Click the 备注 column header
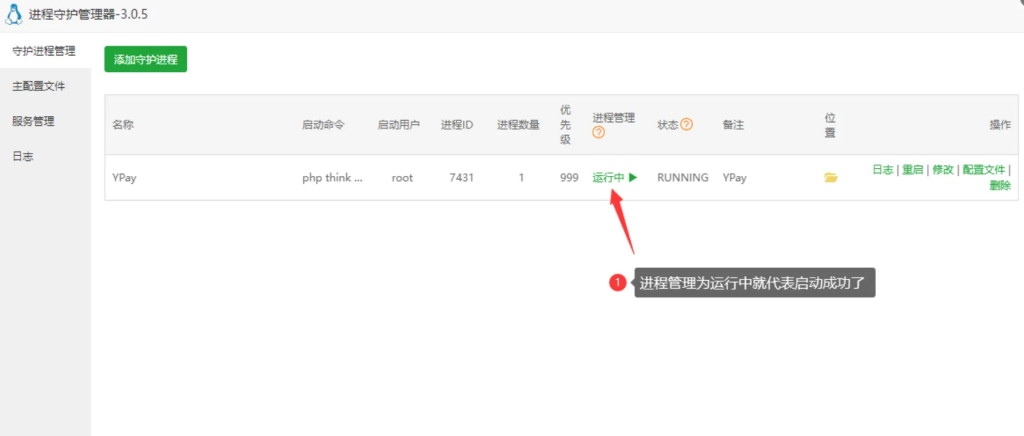The image size is (1024, 436). coord(733,125)
